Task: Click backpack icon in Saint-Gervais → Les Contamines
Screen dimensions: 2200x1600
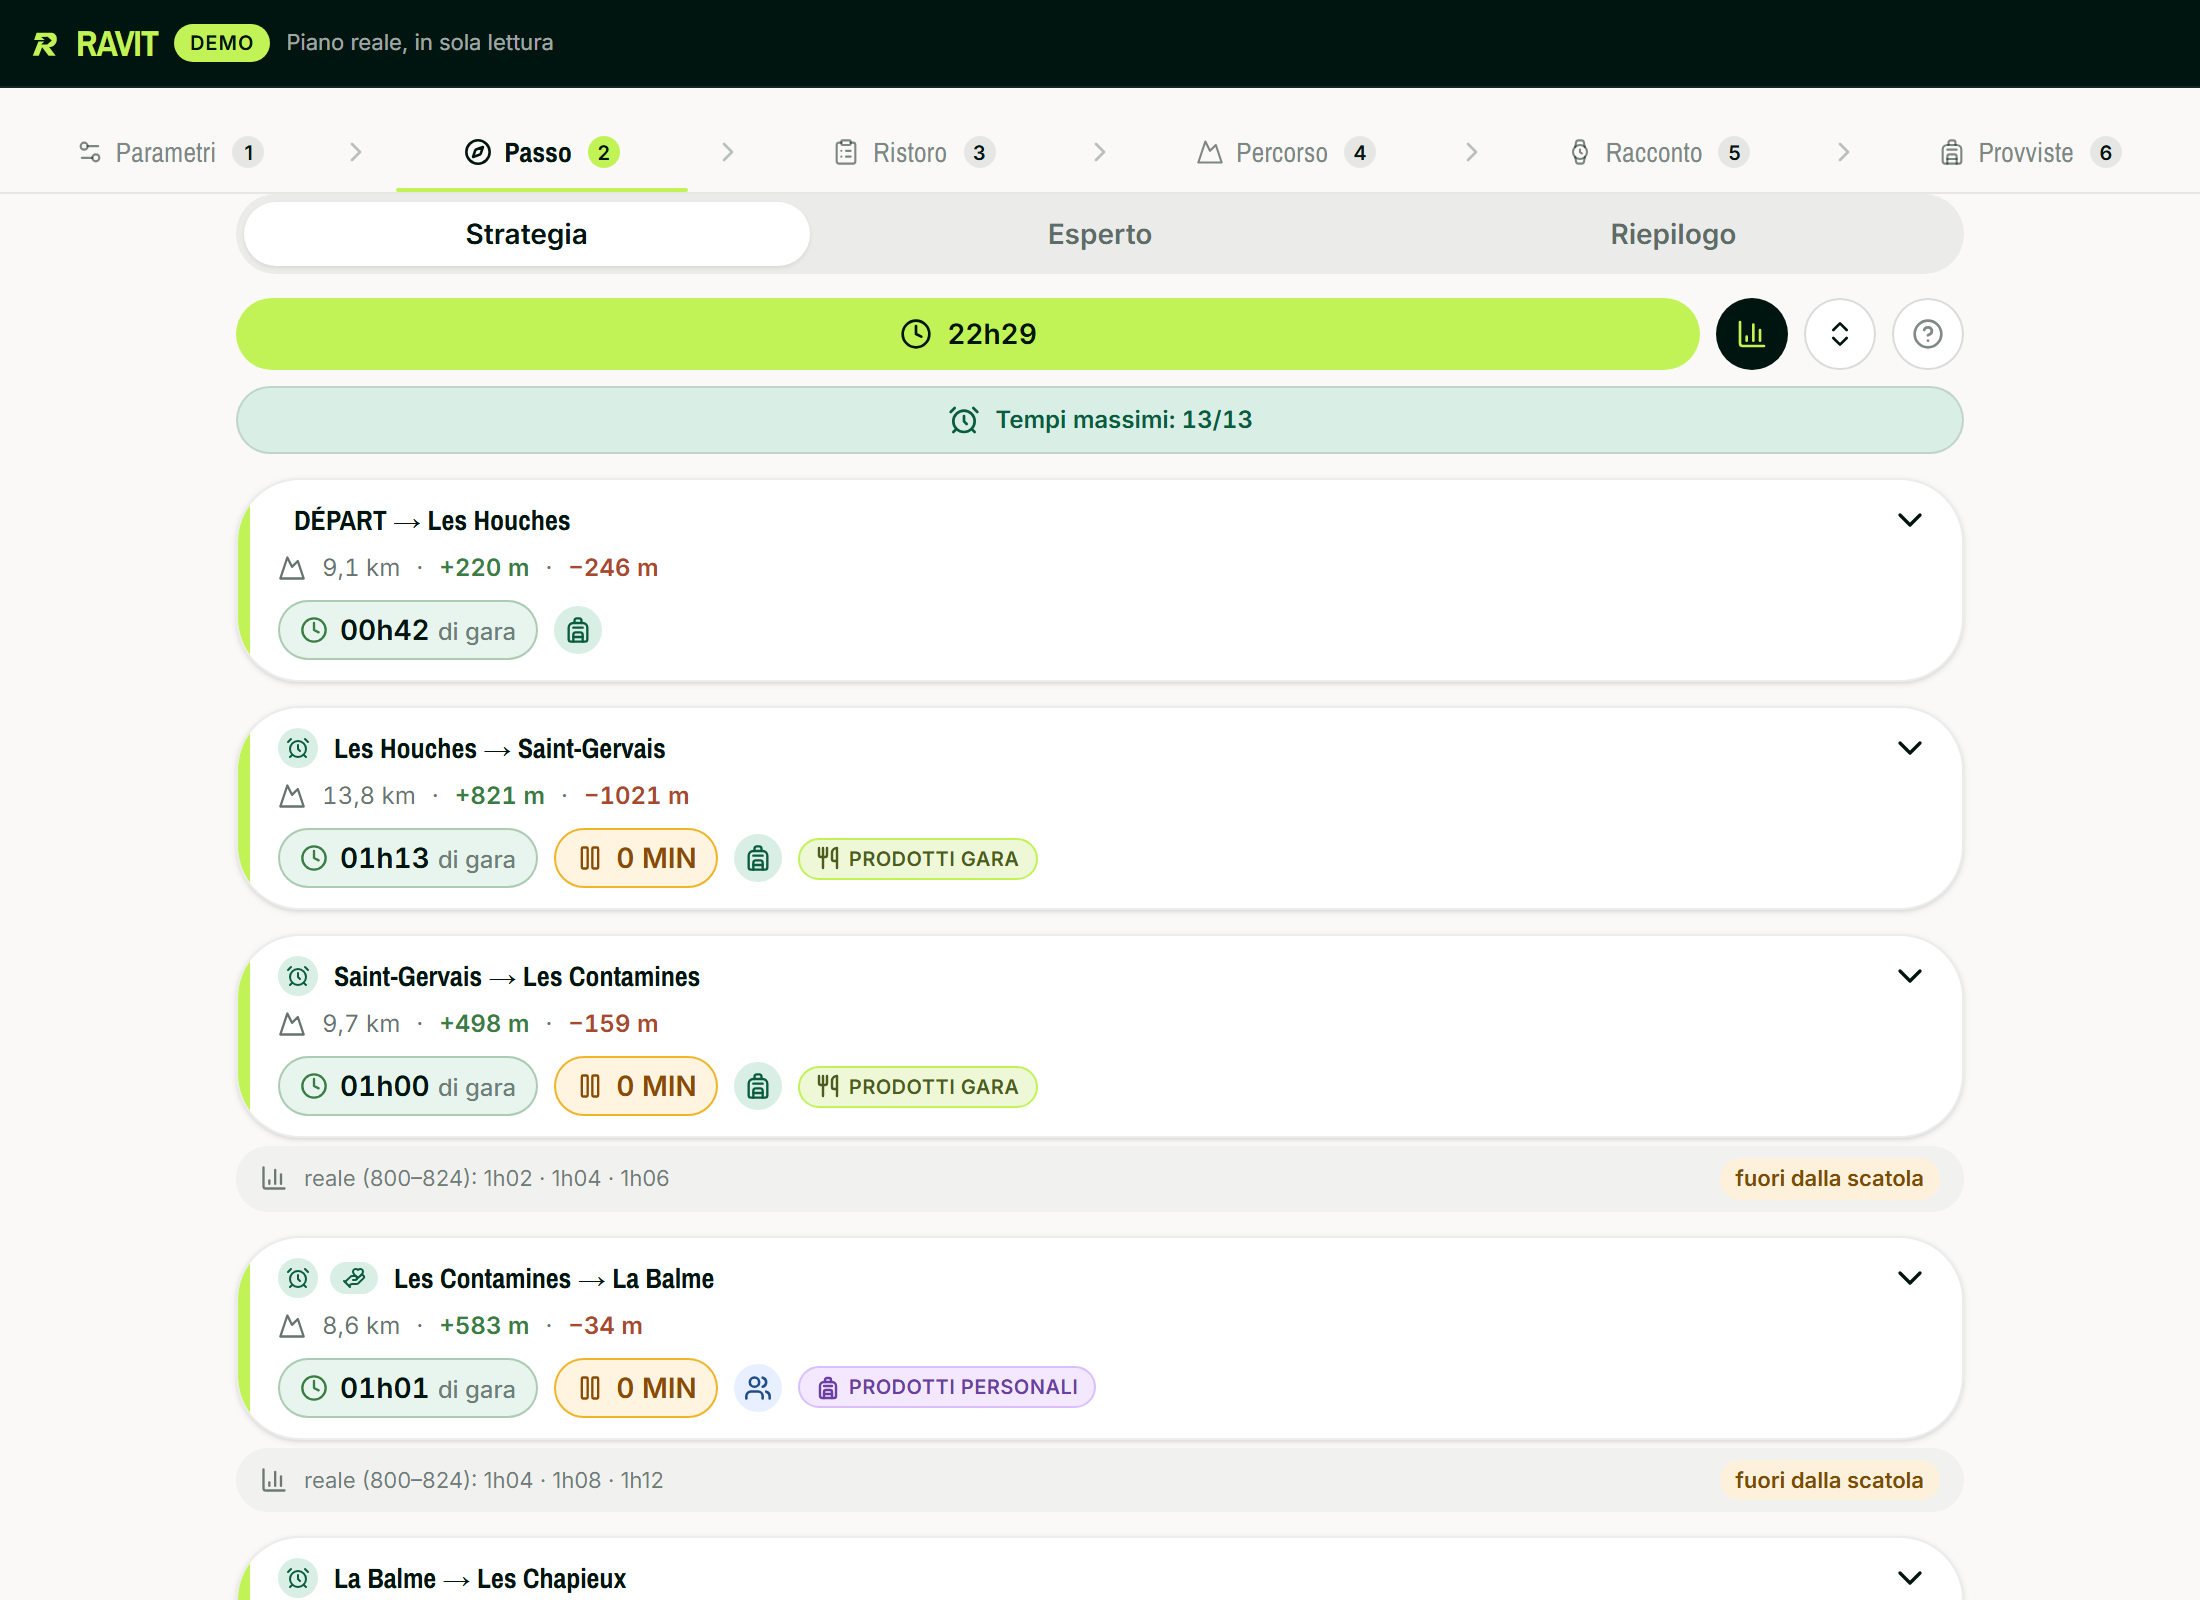Action: pos(758,1086)
